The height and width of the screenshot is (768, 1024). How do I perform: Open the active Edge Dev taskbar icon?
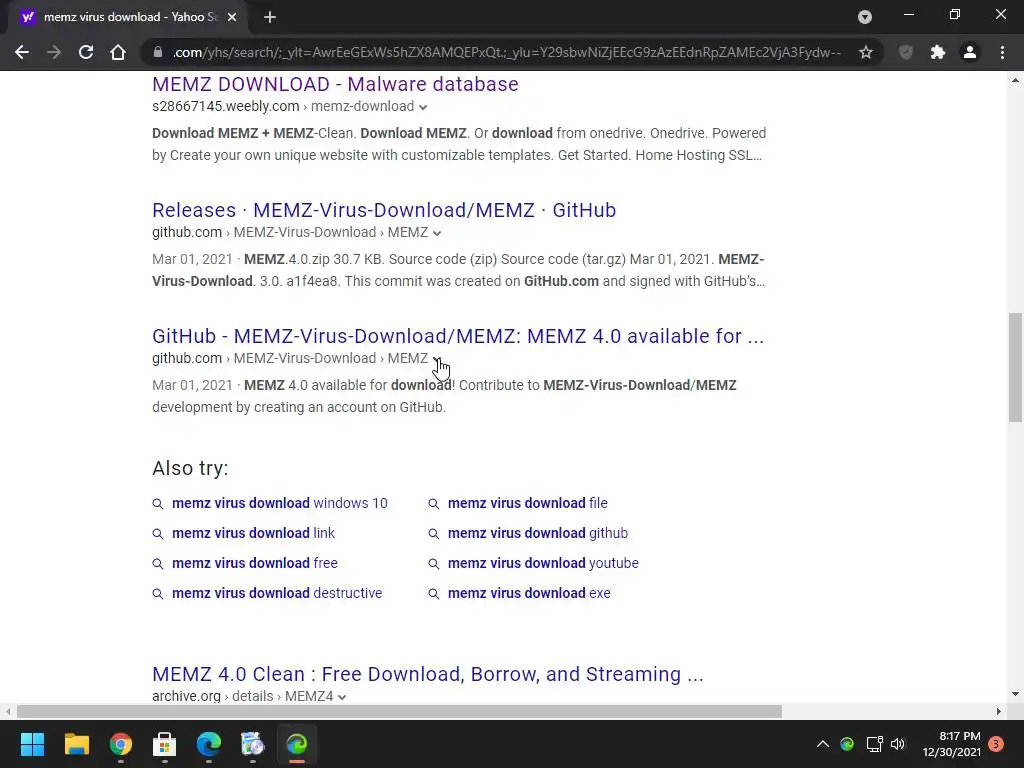[296, 744]
